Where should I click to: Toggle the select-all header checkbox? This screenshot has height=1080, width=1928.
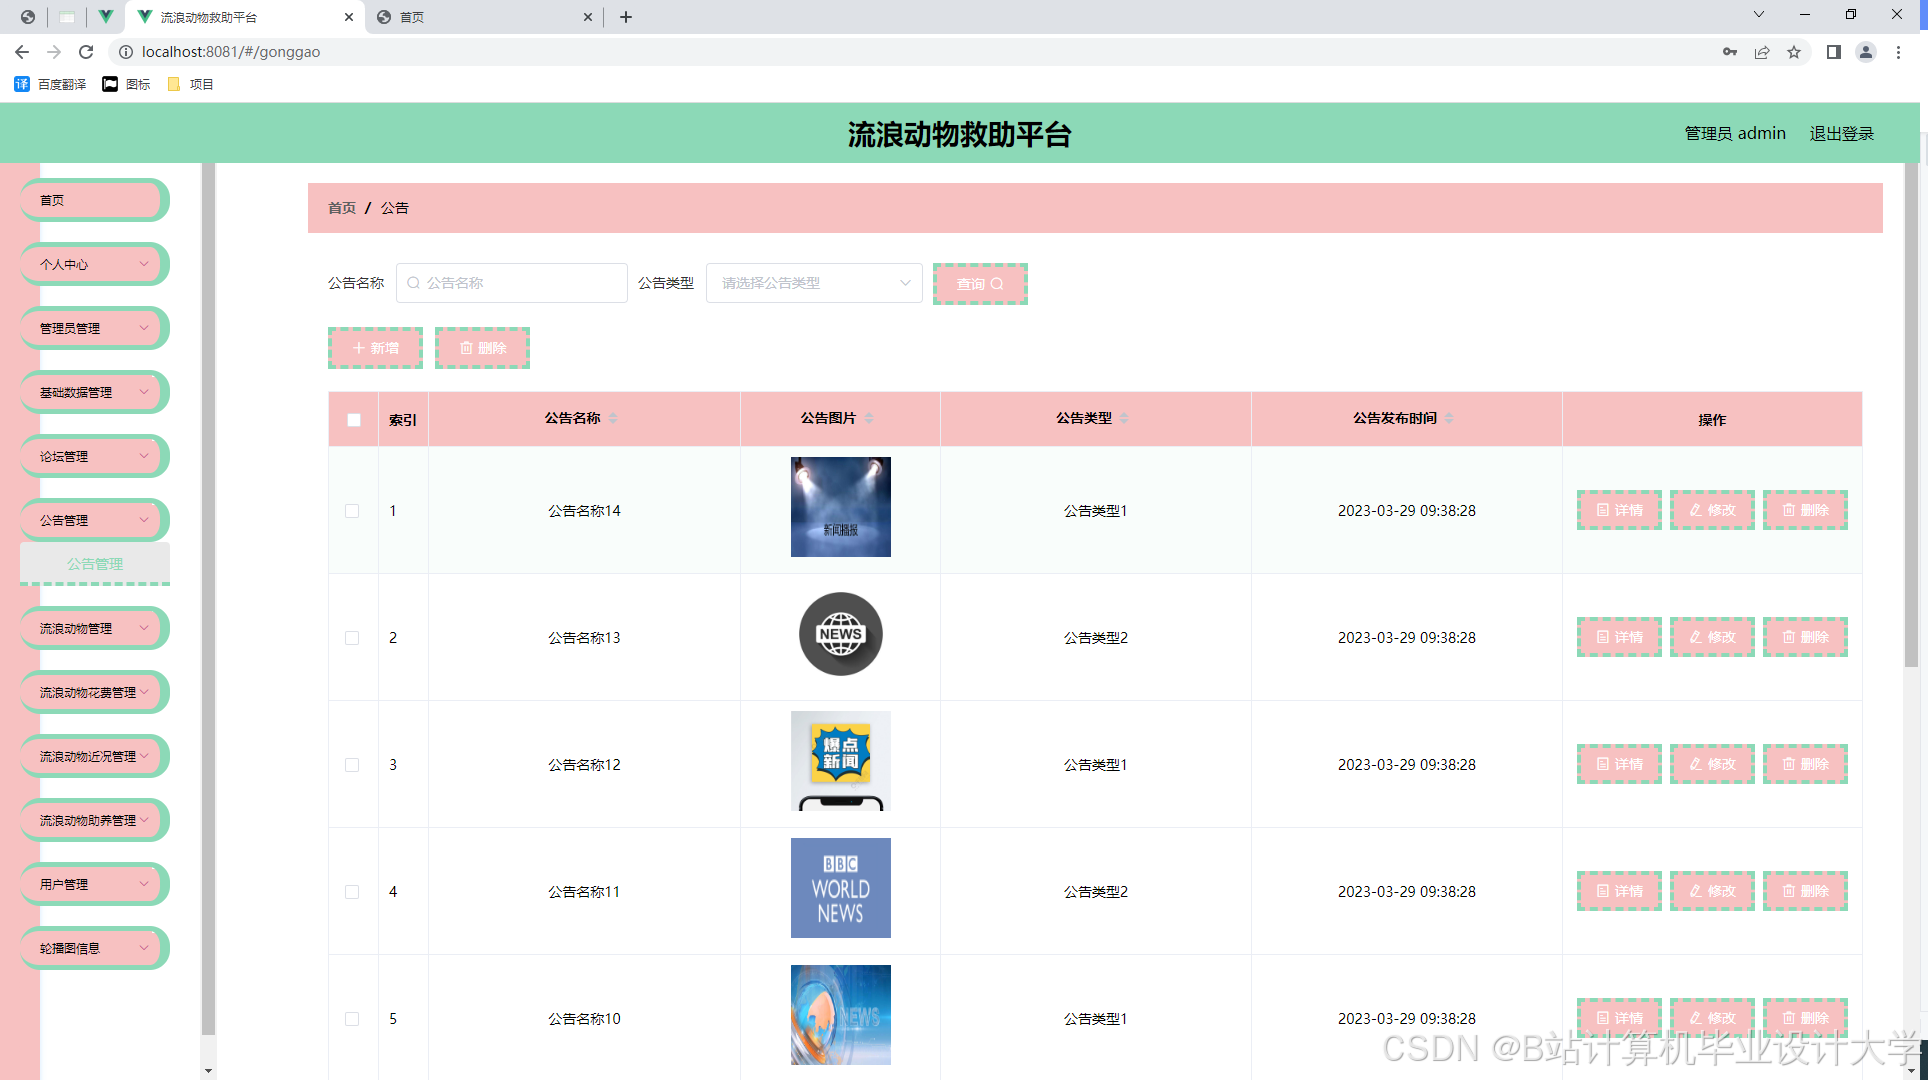coord(354,420)
